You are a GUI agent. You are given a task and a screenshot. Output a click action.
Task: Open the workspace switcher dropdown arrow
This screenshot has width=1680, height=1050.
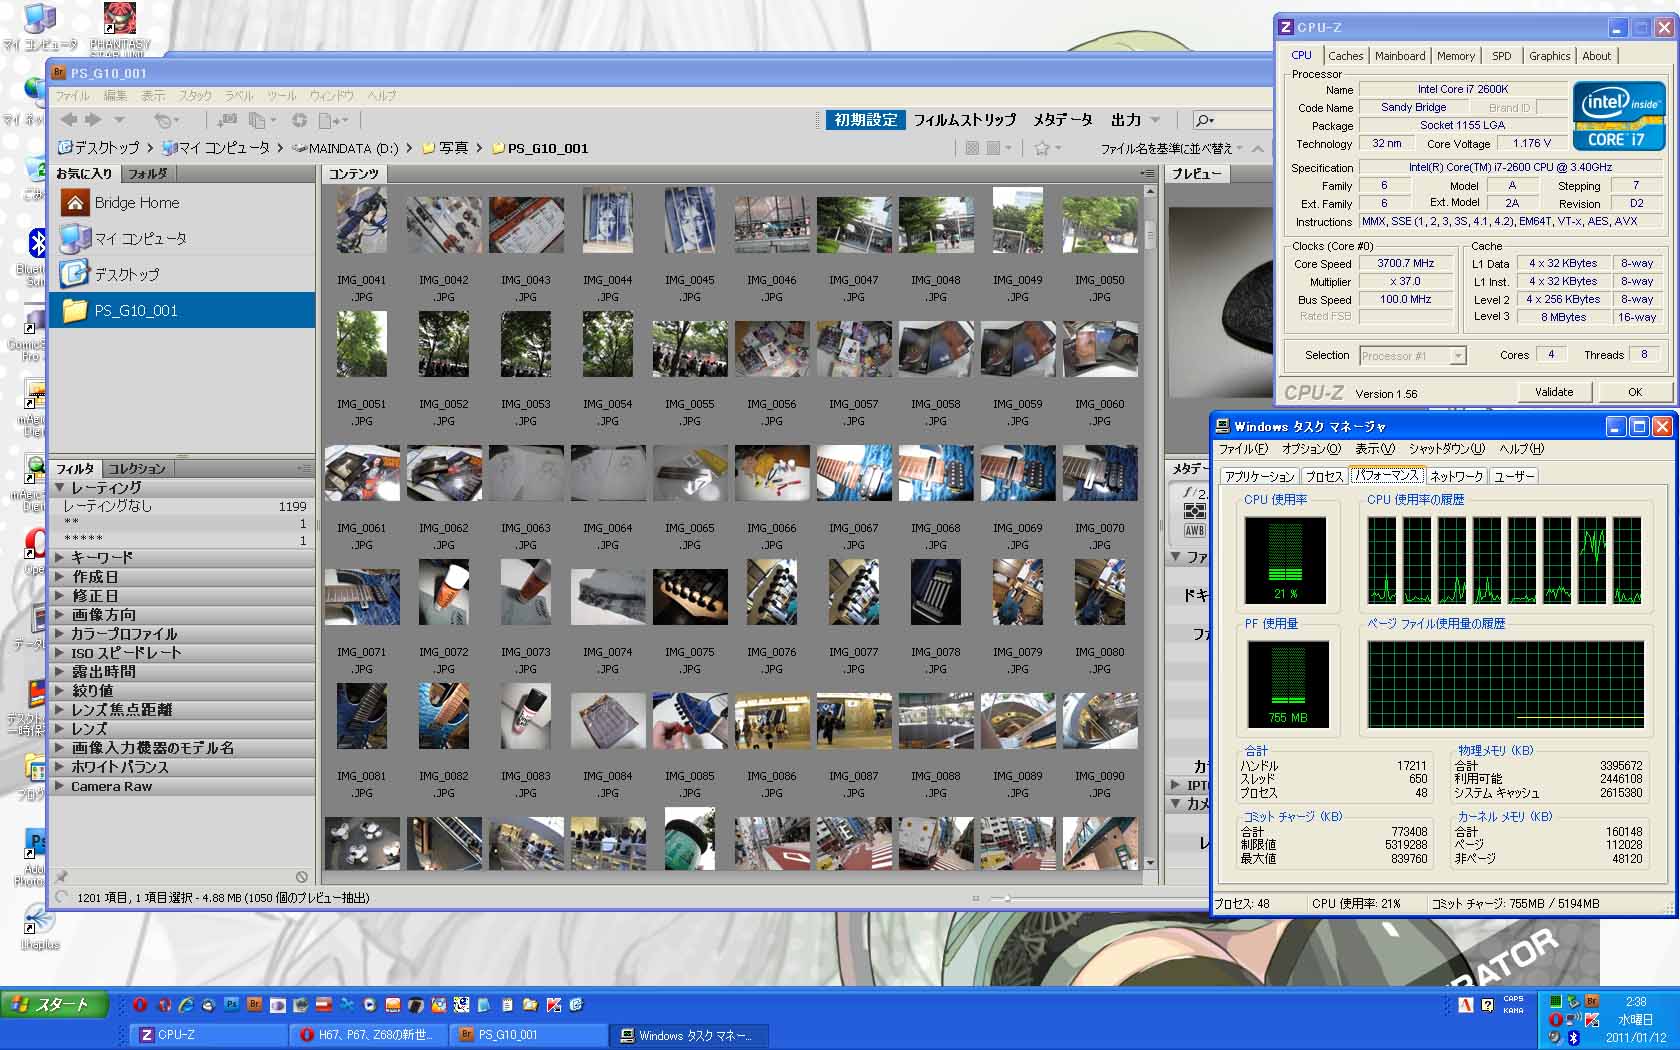point(1157,120)
